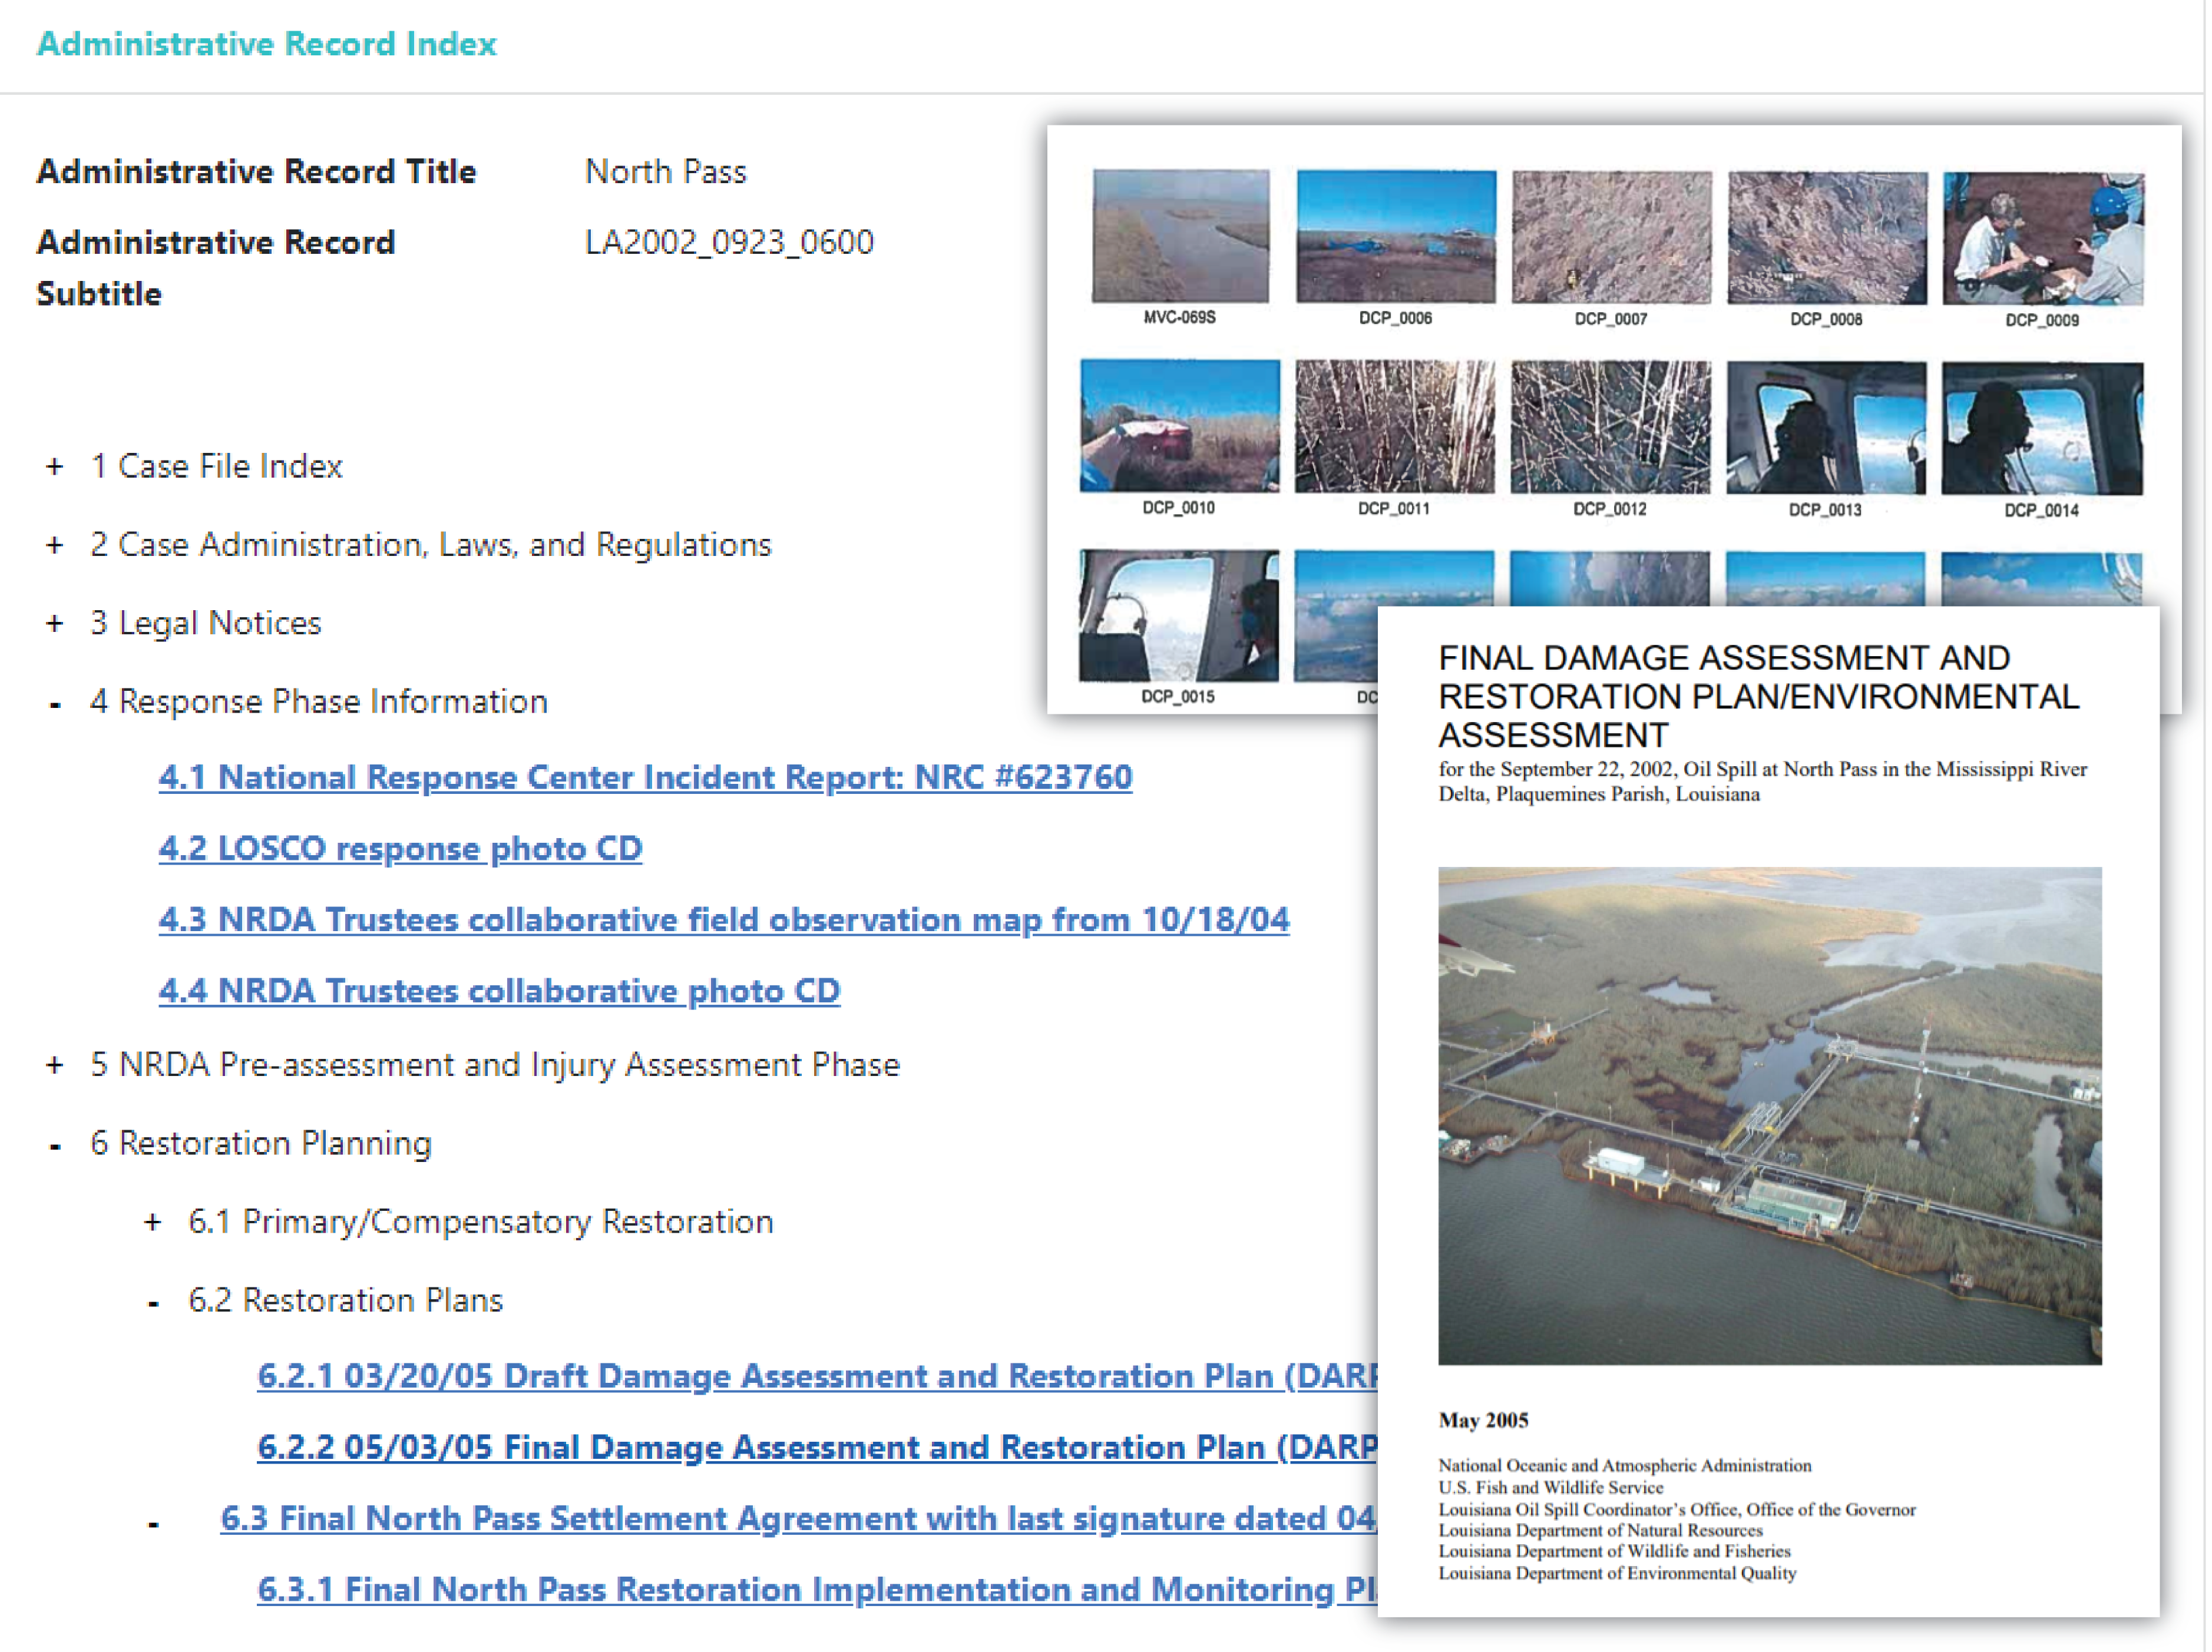Expand 6.1 Primary/Compensatory Restoration subsection
Image resolution: width=2212 pixels, height=1652 pixels.
pos(153,1223)
